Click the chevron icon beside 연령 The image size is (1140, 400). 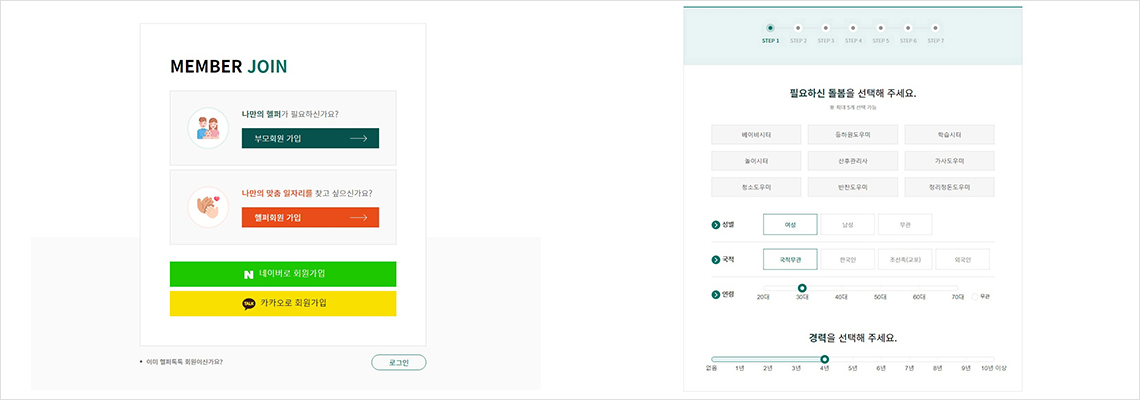[x=715, y=295]
